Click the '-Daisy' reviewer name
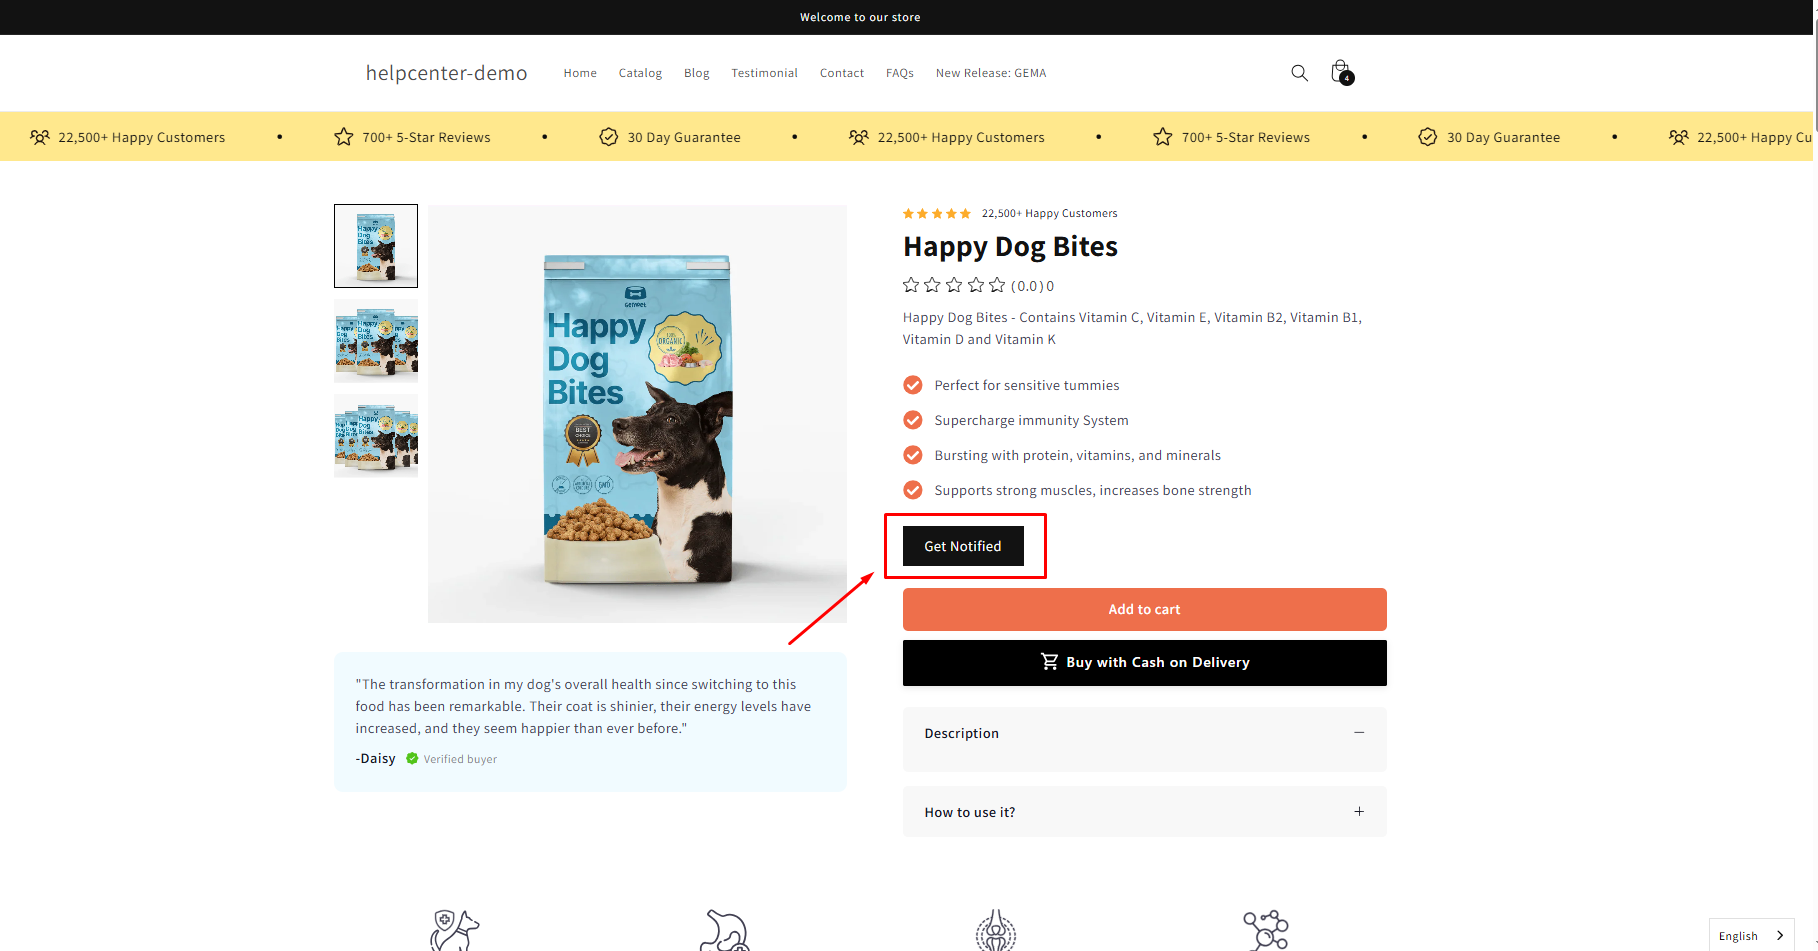This screenshot has width=1818, height=951. (x=376, y=758)
